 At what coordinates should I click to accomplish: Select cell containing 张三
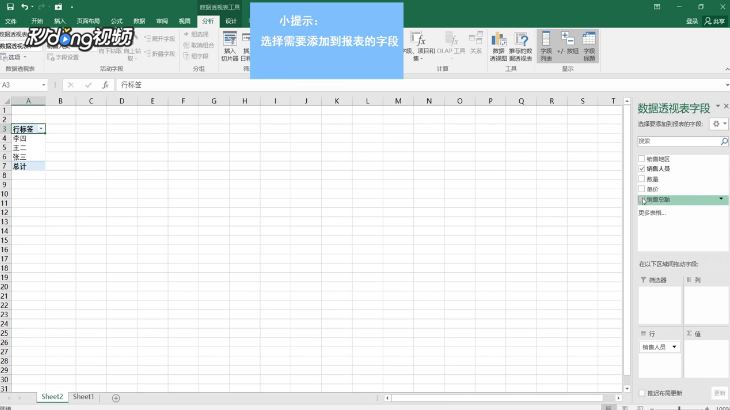coord(28,157)
